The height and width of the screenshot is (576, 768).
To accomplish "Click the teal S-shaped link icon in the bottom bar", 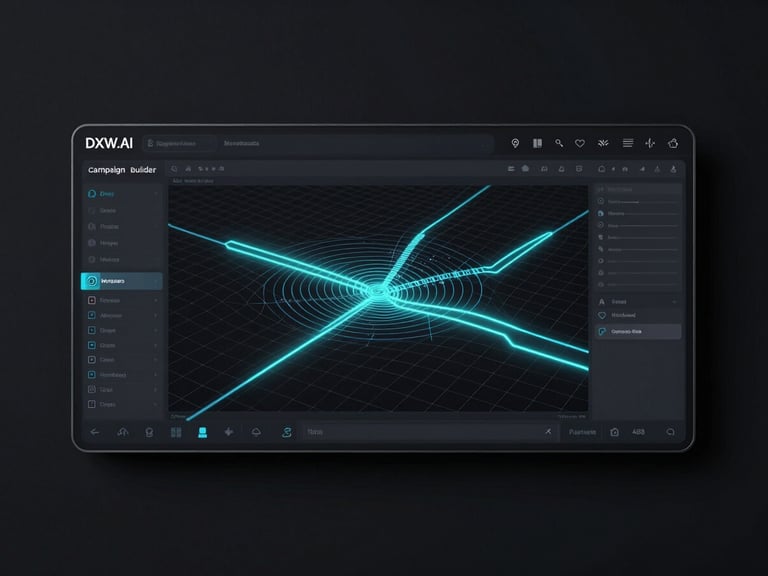I will [287, 432].
